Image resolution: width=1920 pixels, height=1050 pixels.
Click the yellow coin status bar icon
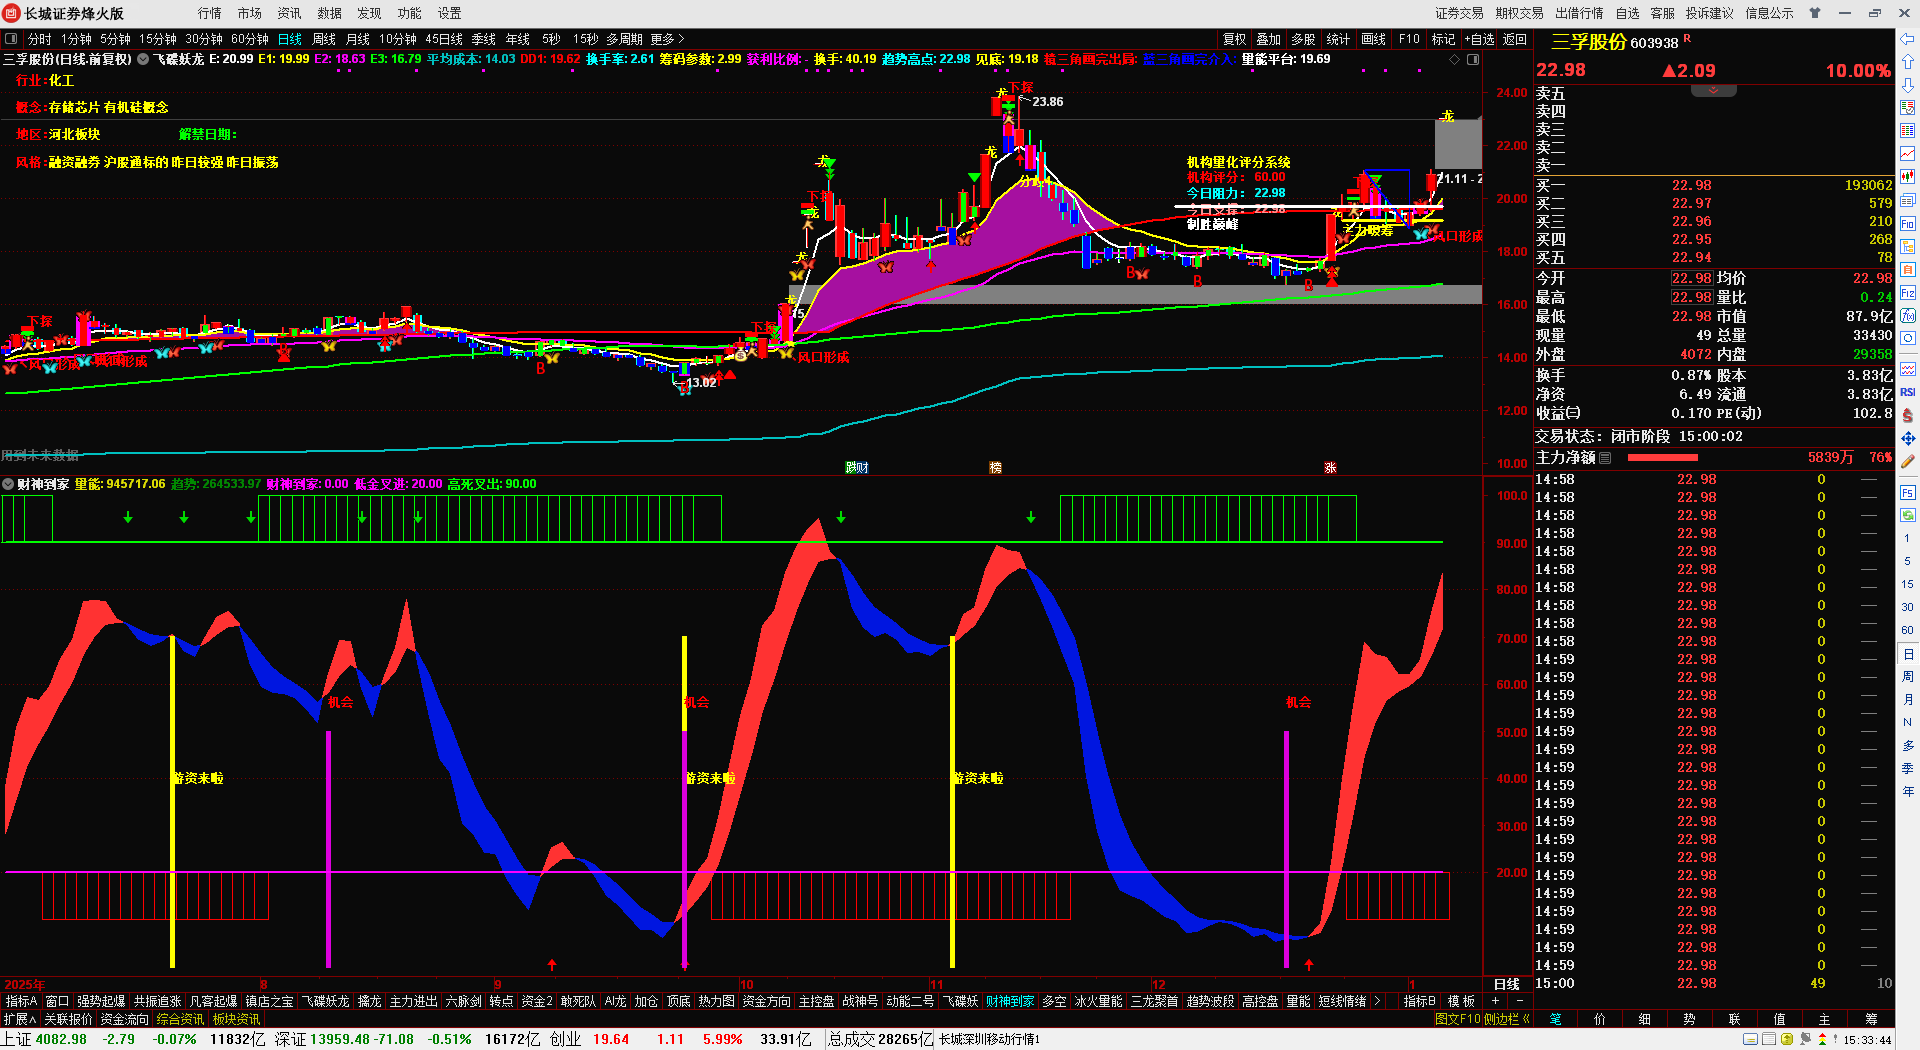[x=1787, y=1040]
